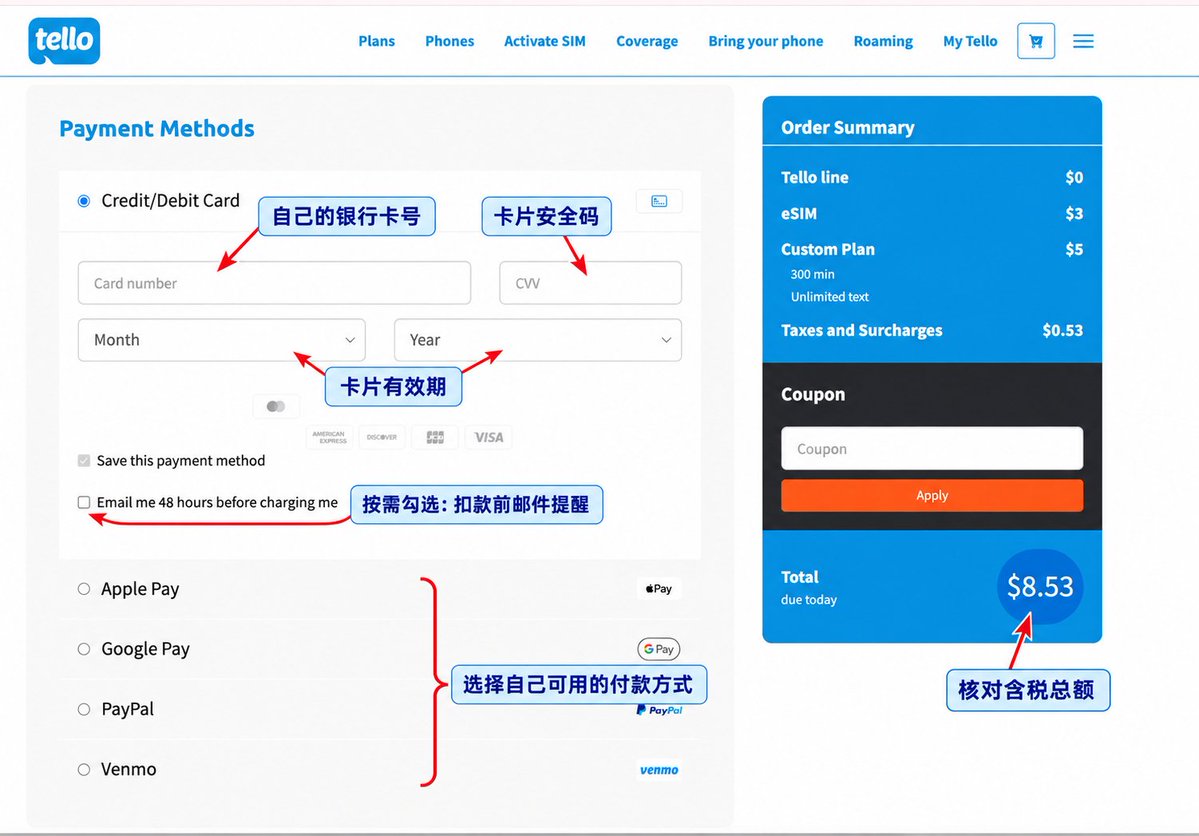Click the Payment Methods heading
This screenshot has width=1199, height=836.
click(157, 128)
